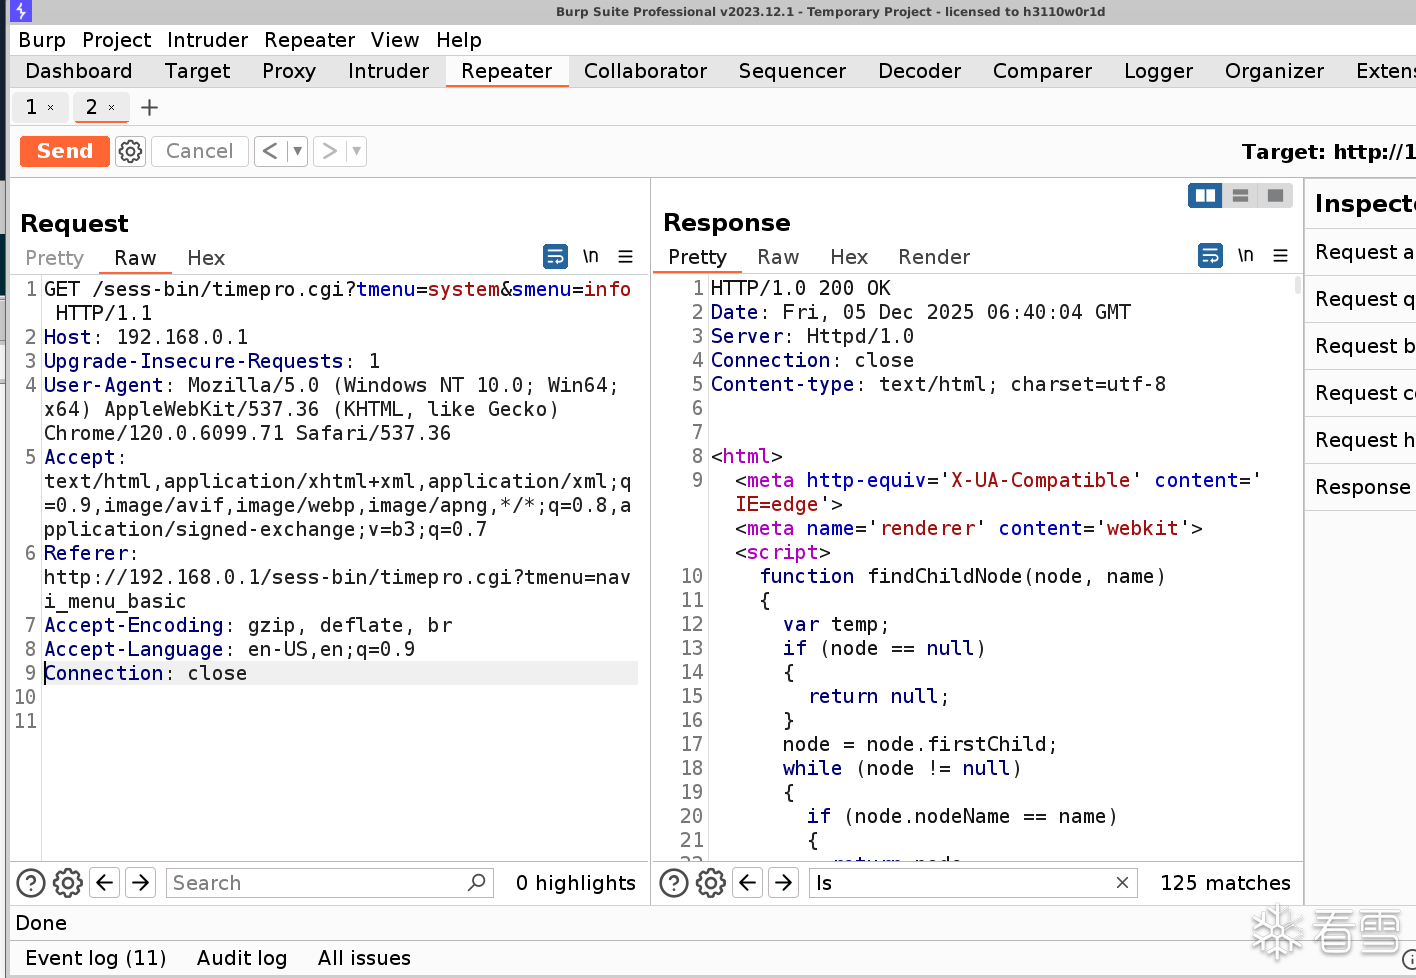1416x978 pixels.
Task: Show Request in Hex view
Action: coord(206,258)
